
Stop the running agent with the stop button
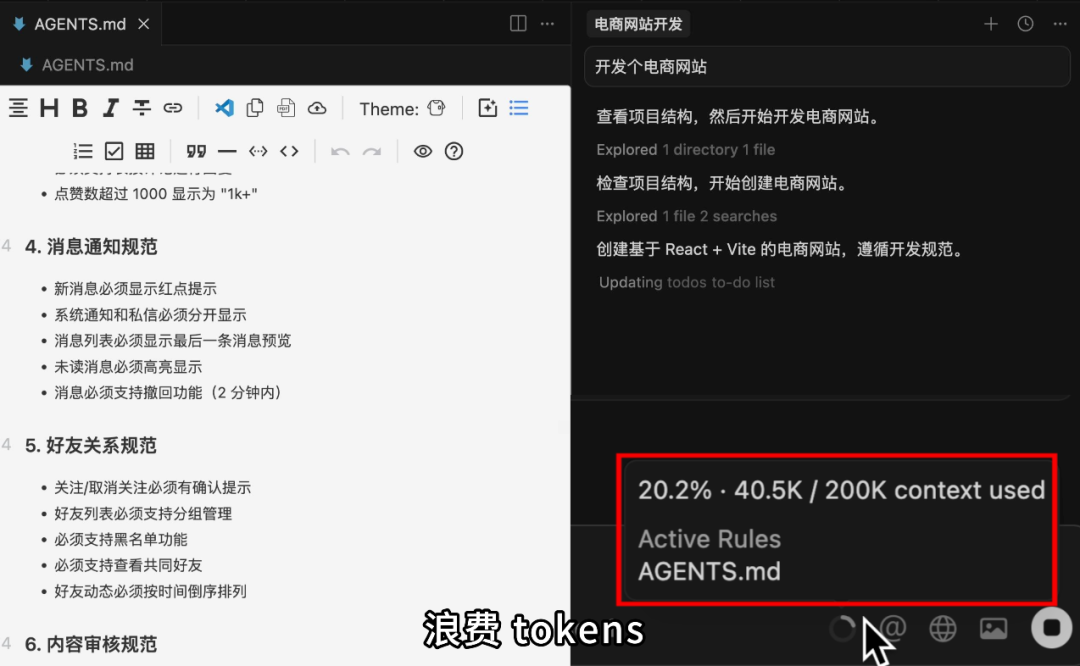click(1051, 628)
